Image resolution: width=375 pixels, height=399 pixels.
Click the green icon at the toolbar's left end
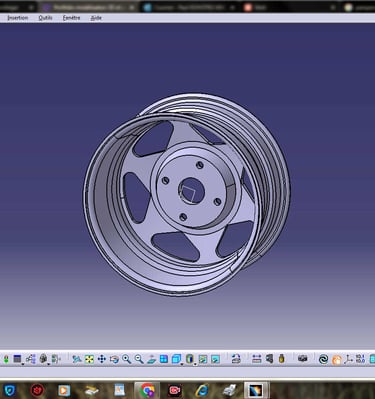point(6,359)
